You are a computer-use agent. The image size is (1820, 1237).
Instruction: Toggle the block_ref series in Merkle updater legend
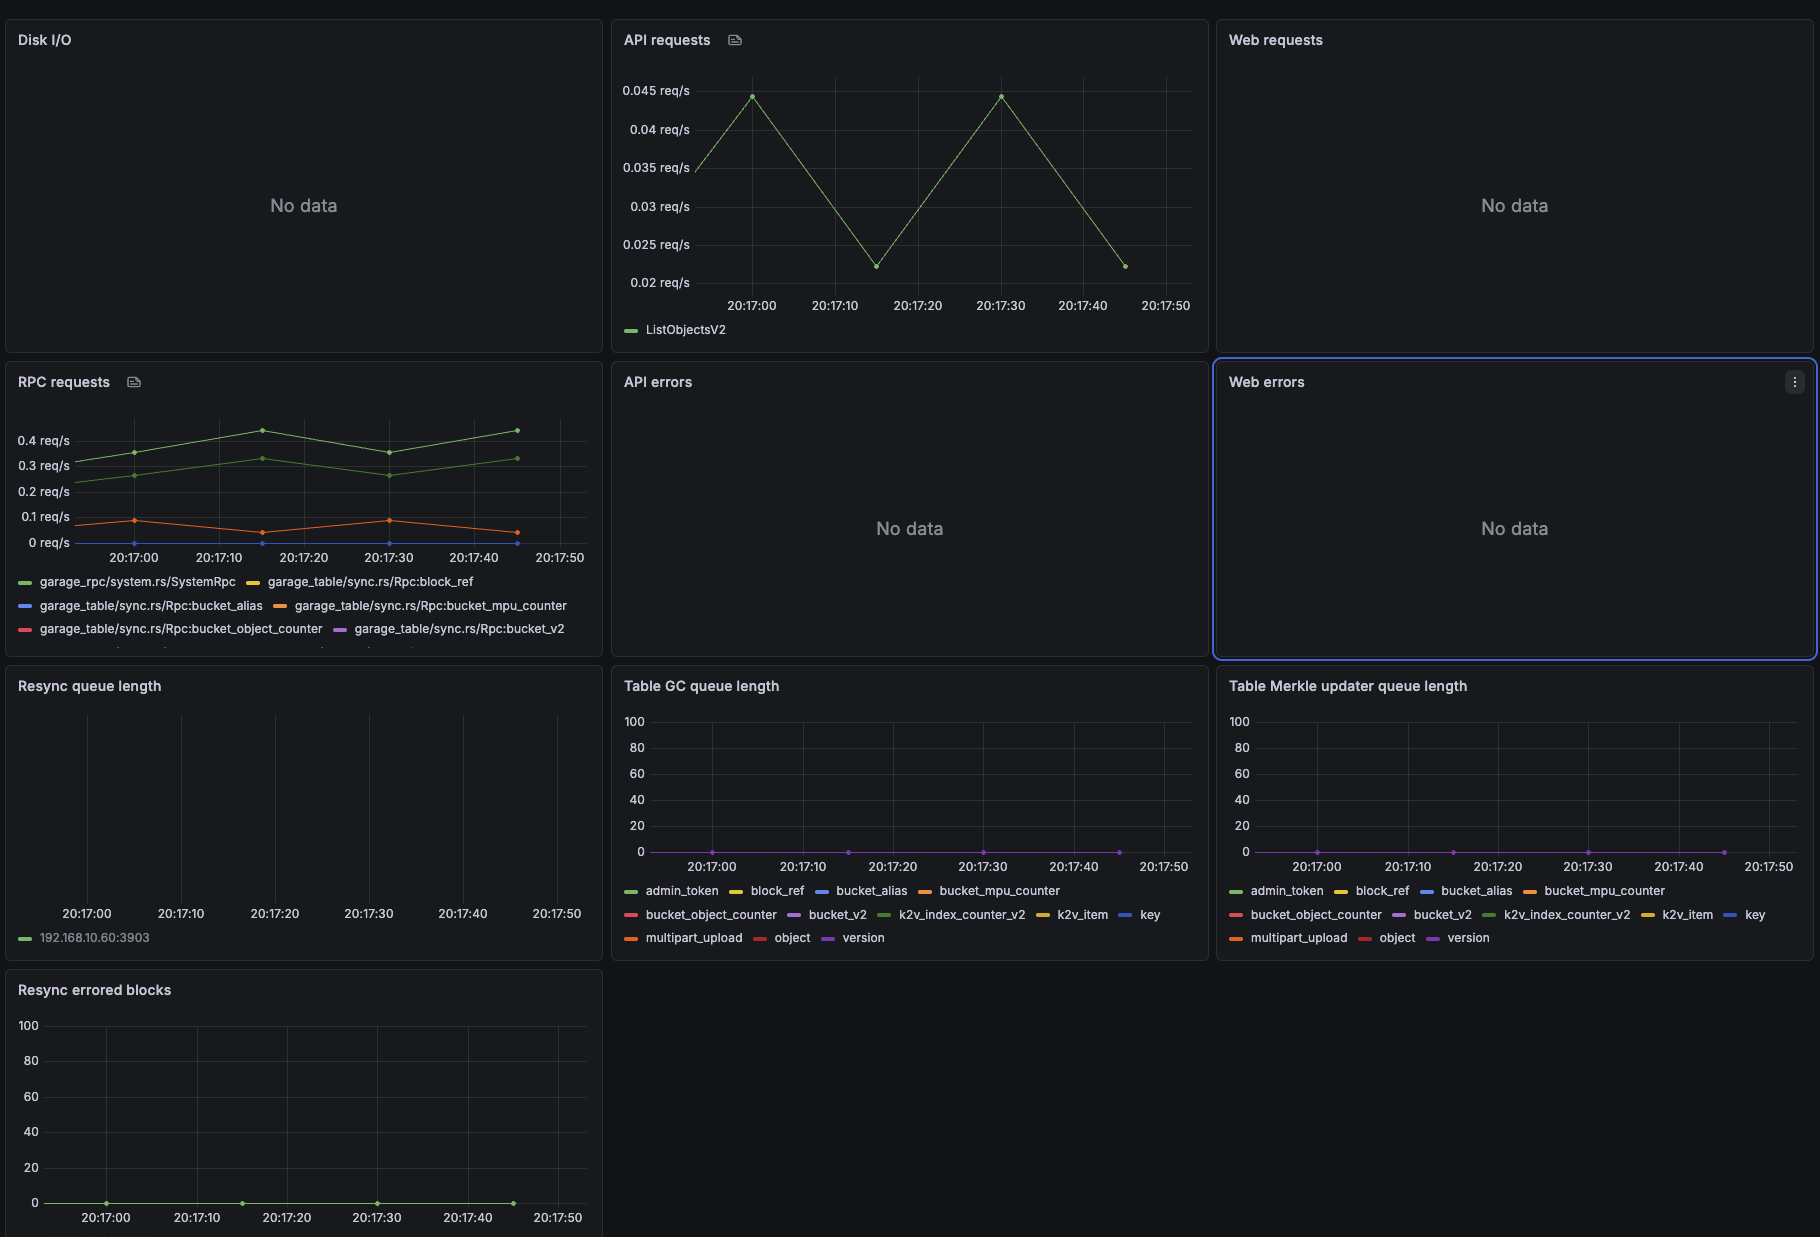tap(1383, 890)
